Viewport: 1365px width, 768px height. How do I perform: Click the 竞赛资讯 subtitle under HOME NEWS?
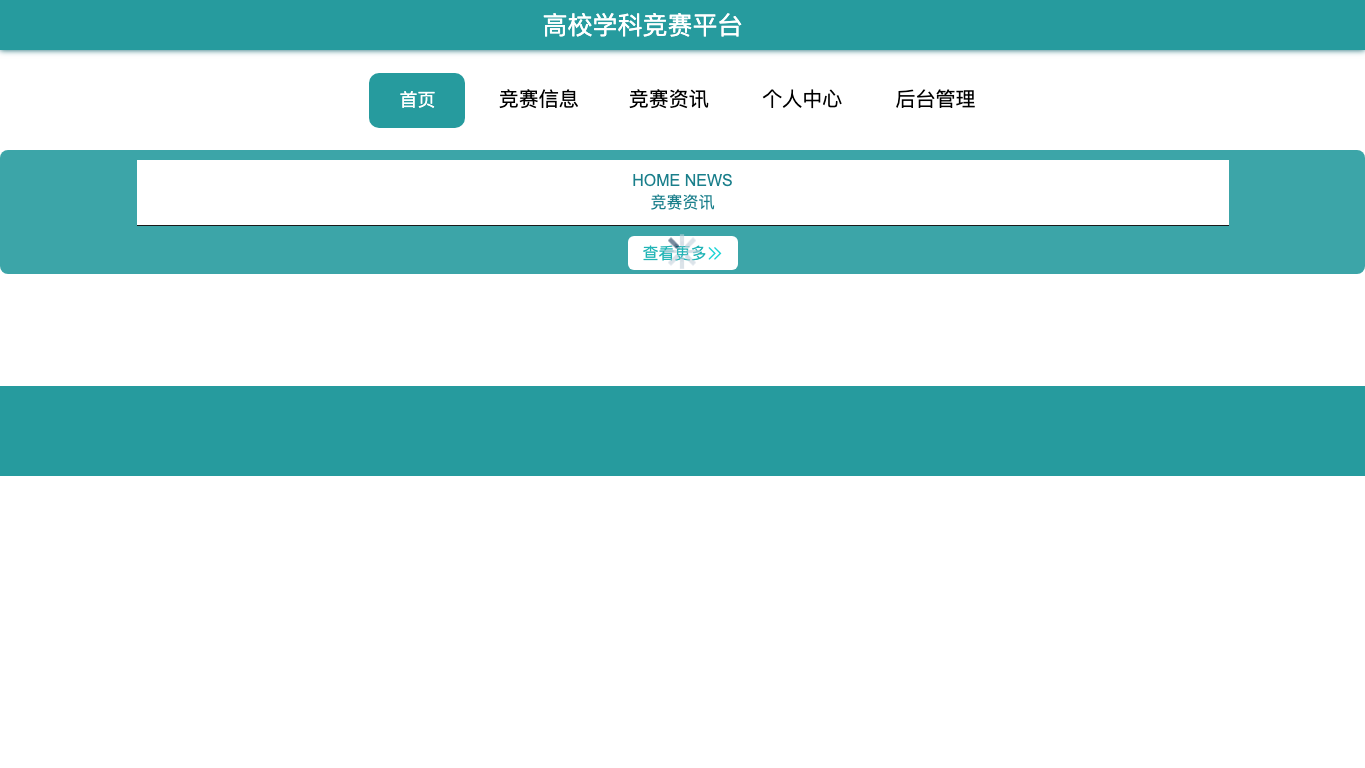pos(682,203)
